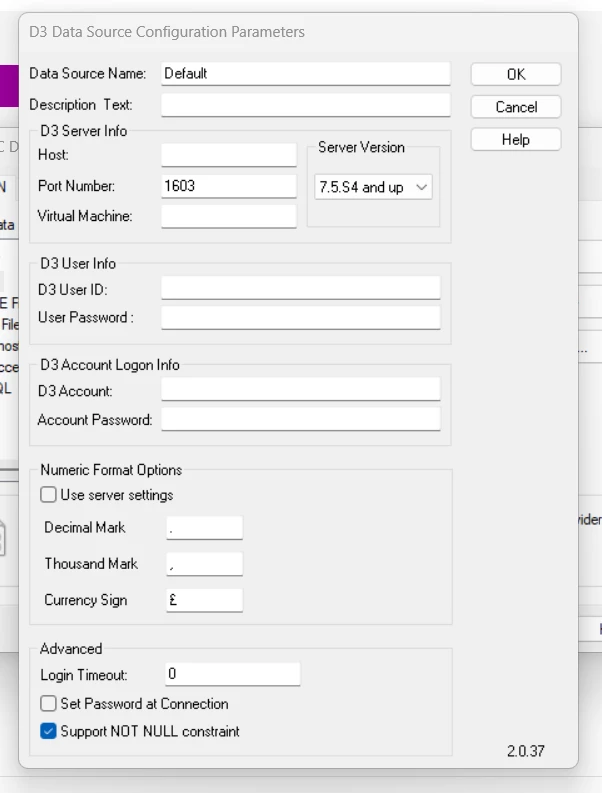This screenshot has height=793, width=602.
Task: Select the version number 2.0.37 text
Action: [526, 751]
